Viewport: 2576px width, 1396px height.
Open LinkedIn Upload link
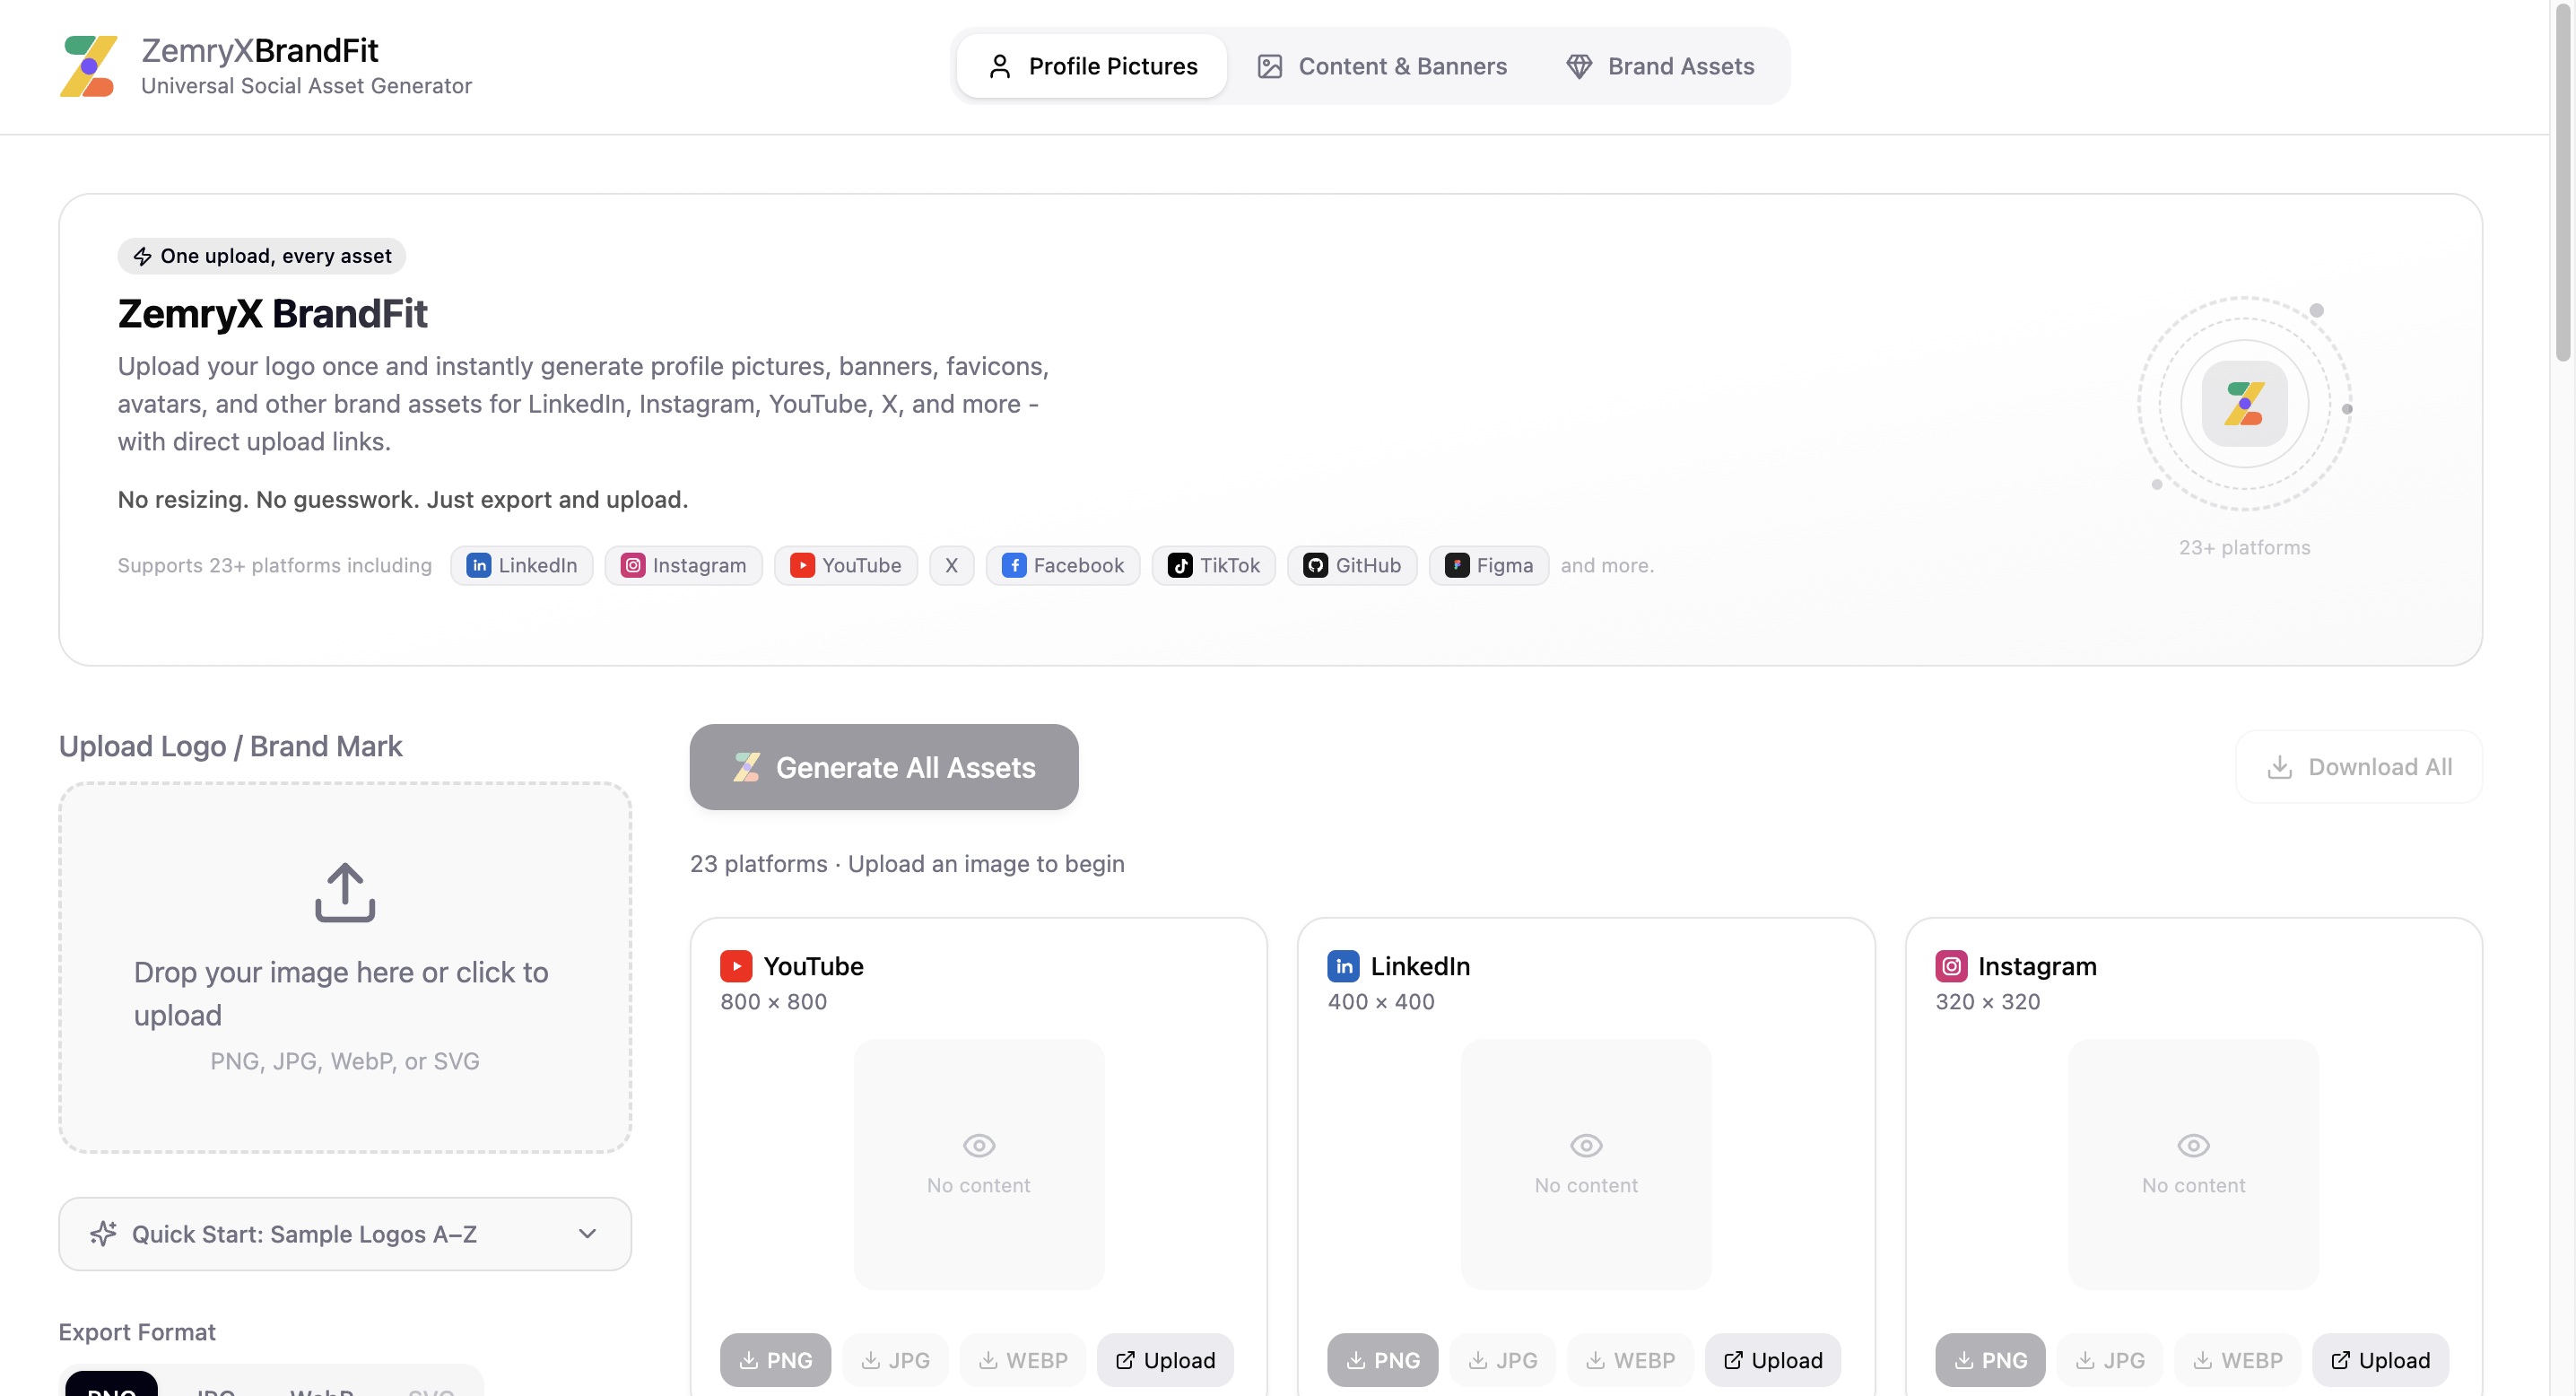[x=1773, y=1360]
